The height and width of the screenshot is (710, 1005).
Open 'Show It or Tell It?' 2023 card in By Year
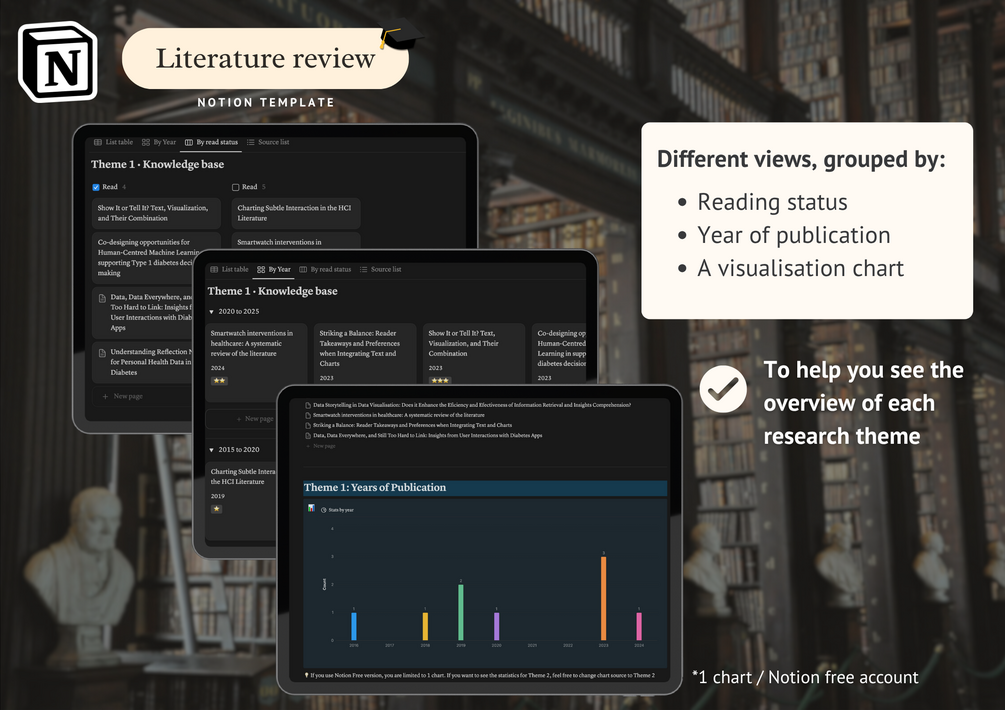point(474,354)
